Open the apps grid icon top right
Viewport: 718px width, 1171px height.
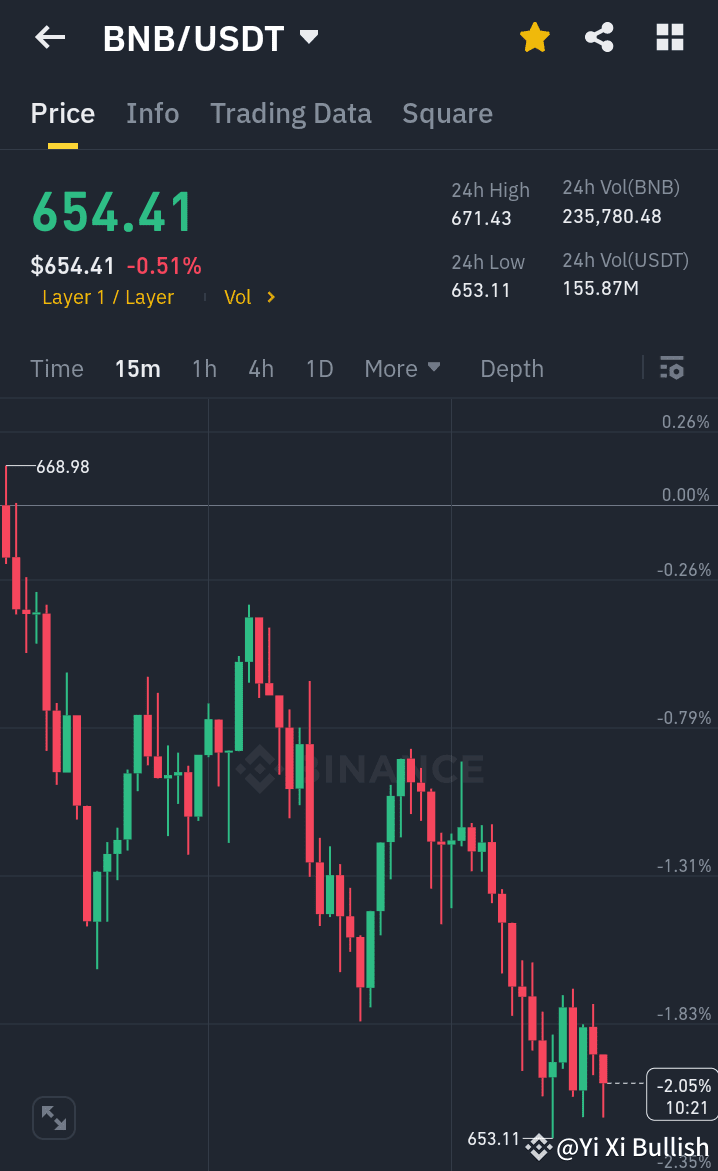[669, 36]
